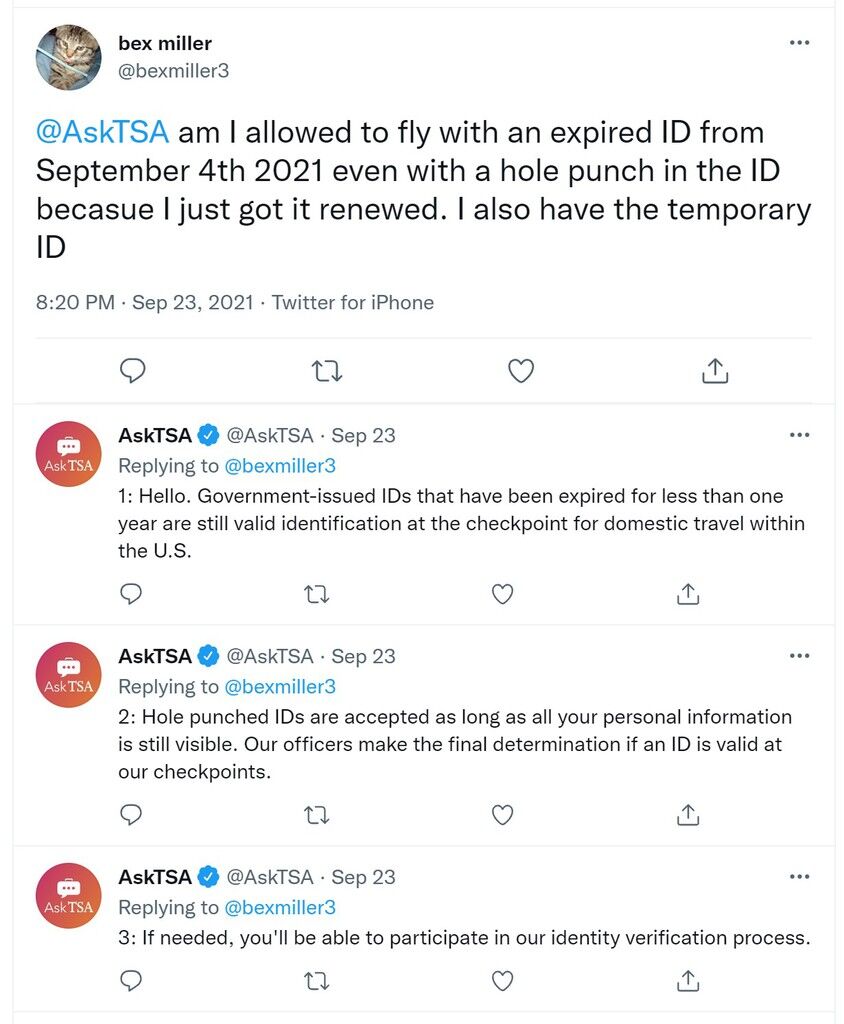844x1024 pixels.
Task: Share AskTSA's hole punched IDs reply
Action: [x=688, y=814]
